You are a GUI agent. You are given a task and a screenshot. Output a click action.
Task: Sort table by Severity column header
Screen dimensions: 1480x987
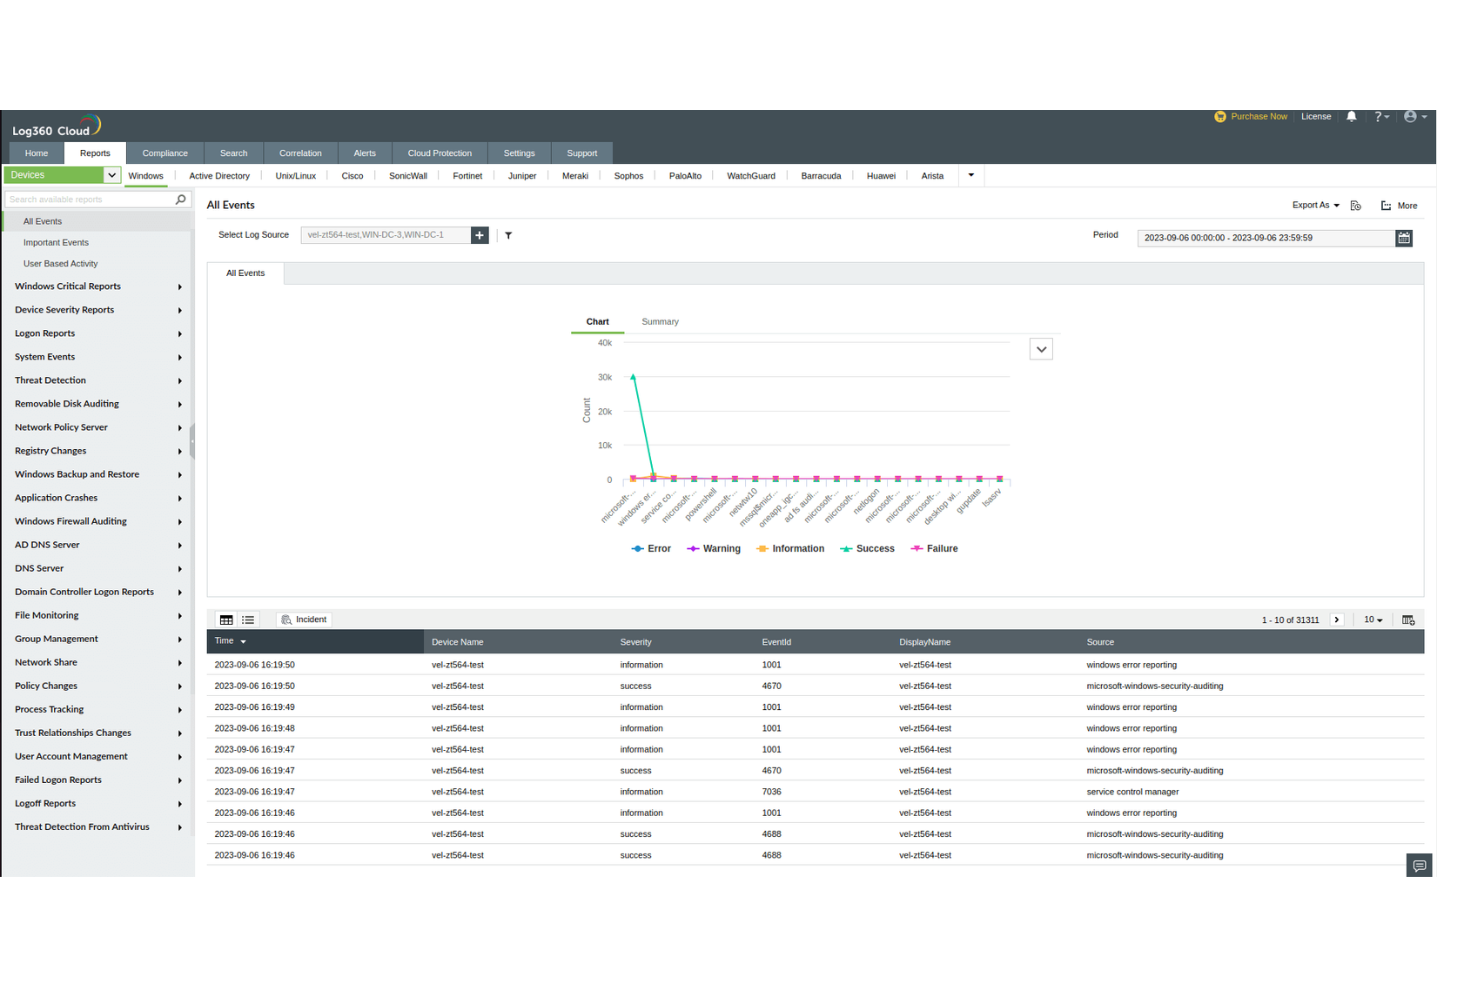[x=636, y=642]
